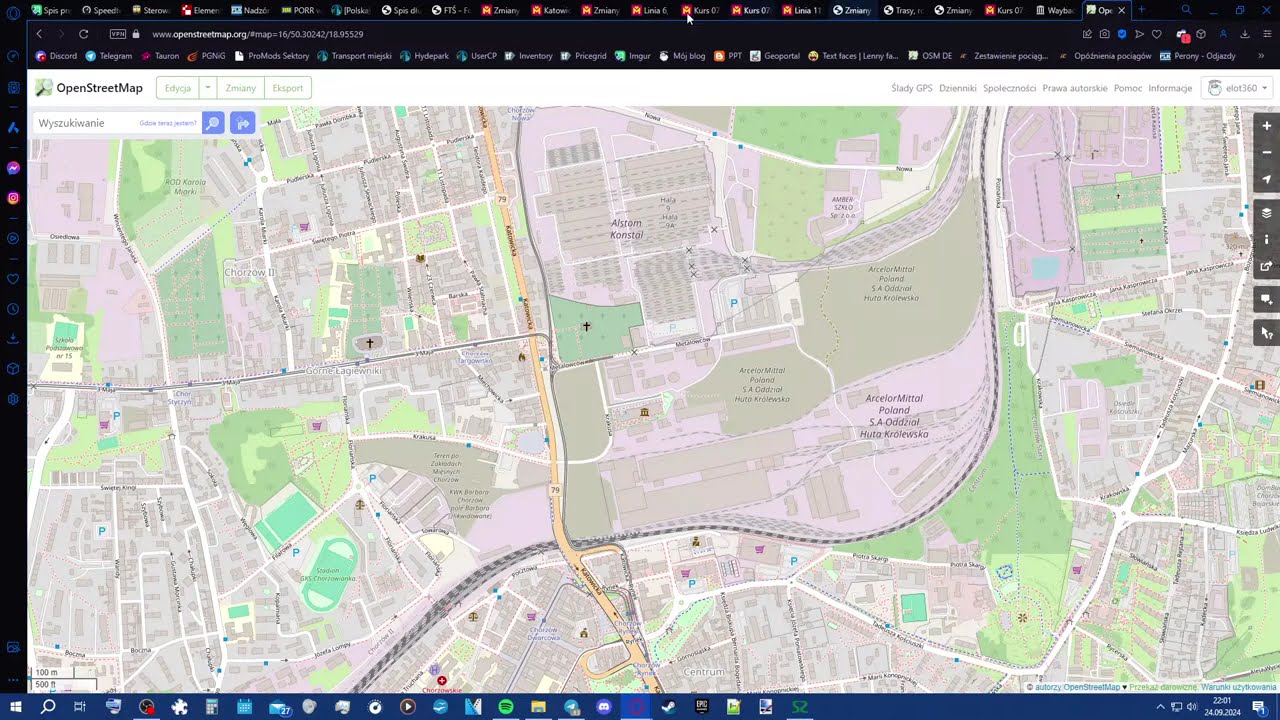Open a new browser tab

click(1141, 10)
